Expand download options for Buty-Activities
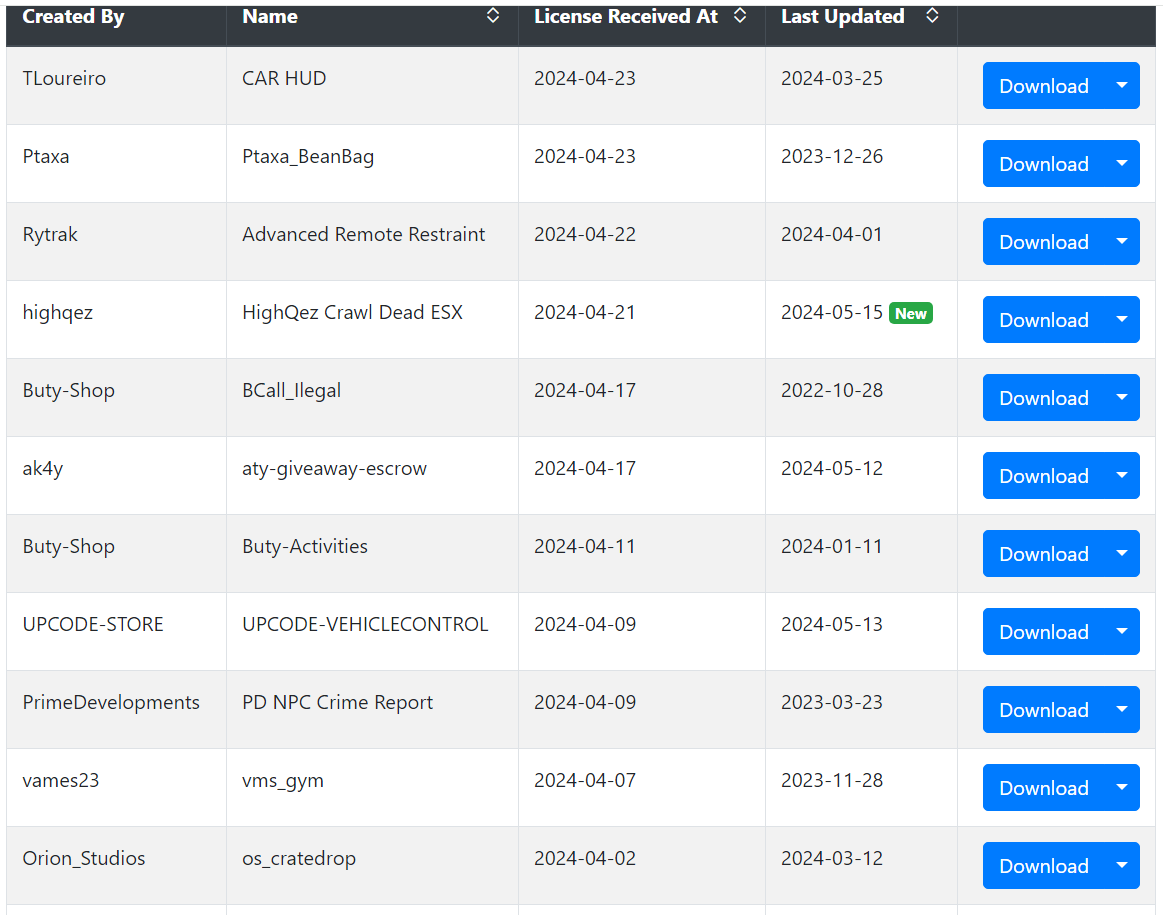The width and height of the screenshot is (1163, 915). (x=1122, y=554)
